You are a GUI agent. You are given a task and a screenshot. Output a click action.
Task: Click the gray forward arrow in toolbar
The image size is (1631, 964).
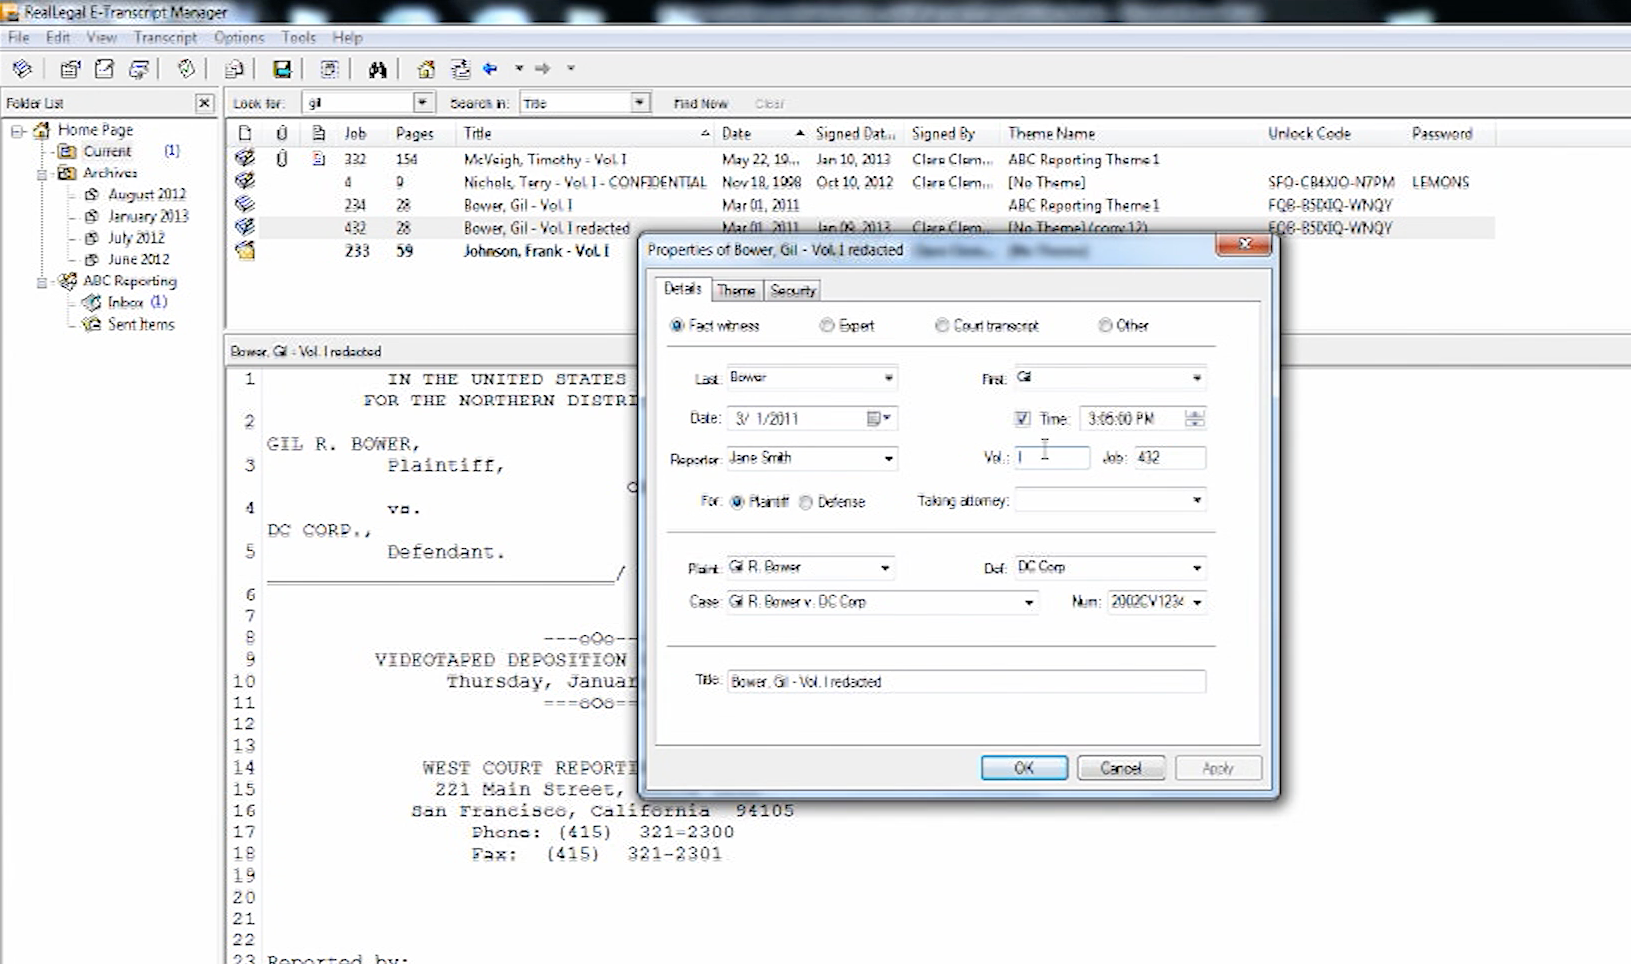(x=542, y=69)
